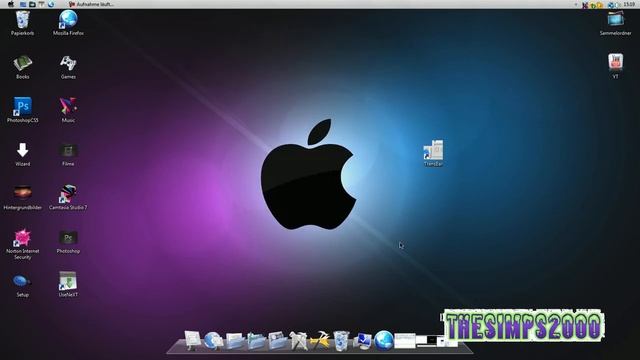
Task: Open the Music folder icon
Action: [x=68, y=106]
